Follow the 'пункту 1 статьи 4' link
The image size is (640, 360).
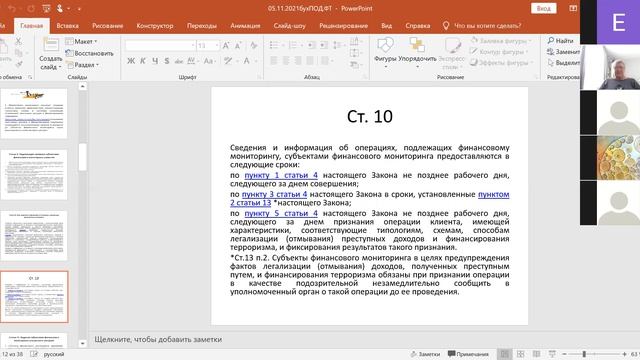[x=281, y=175]
